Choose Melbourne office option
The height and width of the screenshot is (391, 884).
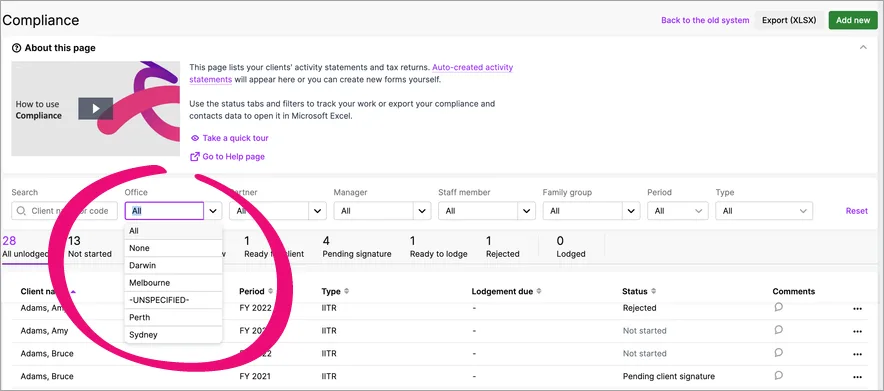click(174, 283)
